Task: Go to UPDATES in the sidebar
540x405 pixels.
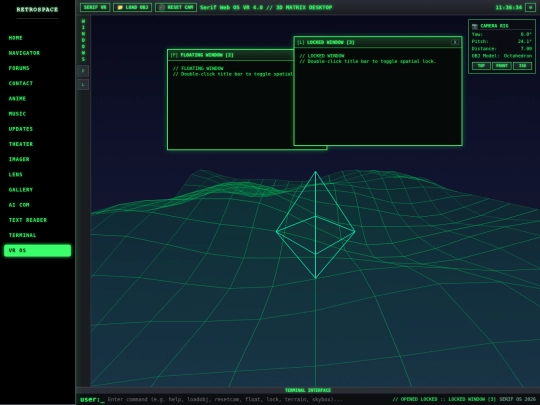Action: [37, 129]
